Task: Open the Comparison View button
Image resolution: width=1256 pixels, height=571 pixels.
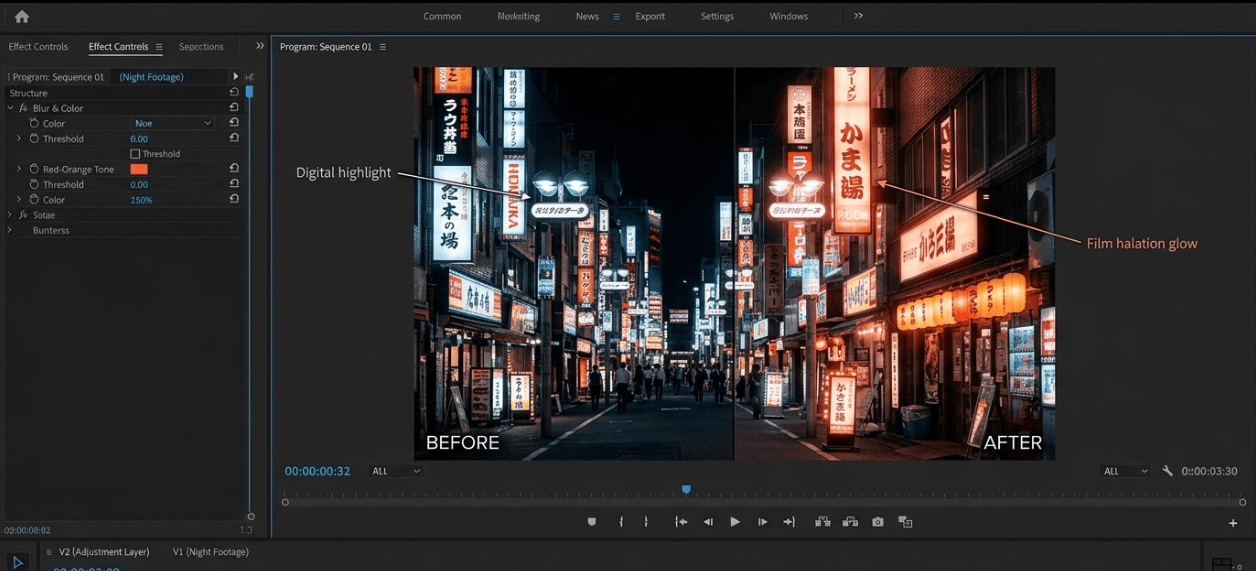Action: (905, 522)
